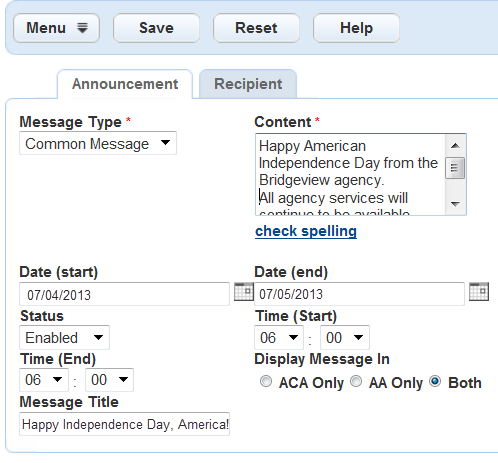Image resolution: width=498 pixels, height=463 pixels.
Task: Click the check spelling link
Action: click(306, 231)
